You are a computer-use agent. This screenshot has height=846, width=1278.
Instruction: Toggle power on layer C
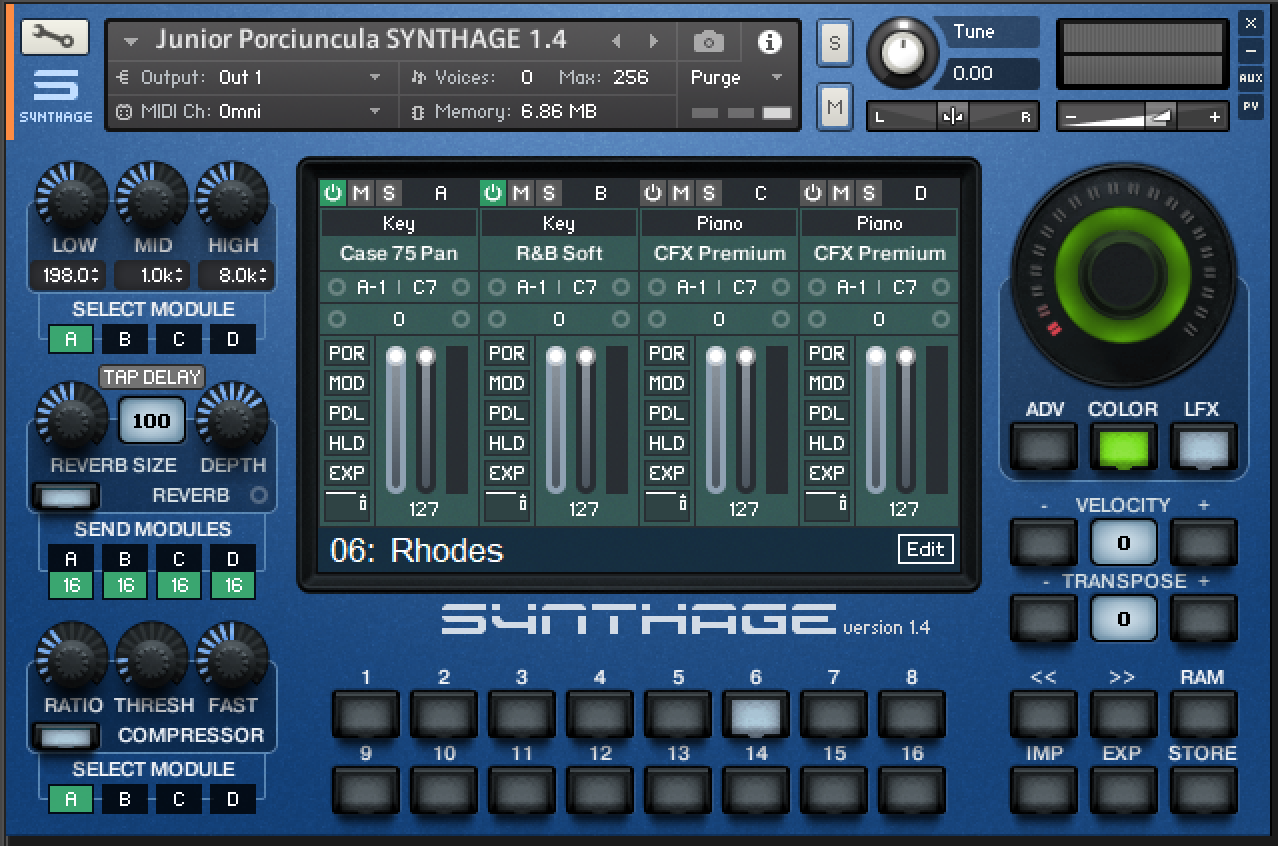coord(653,193)
